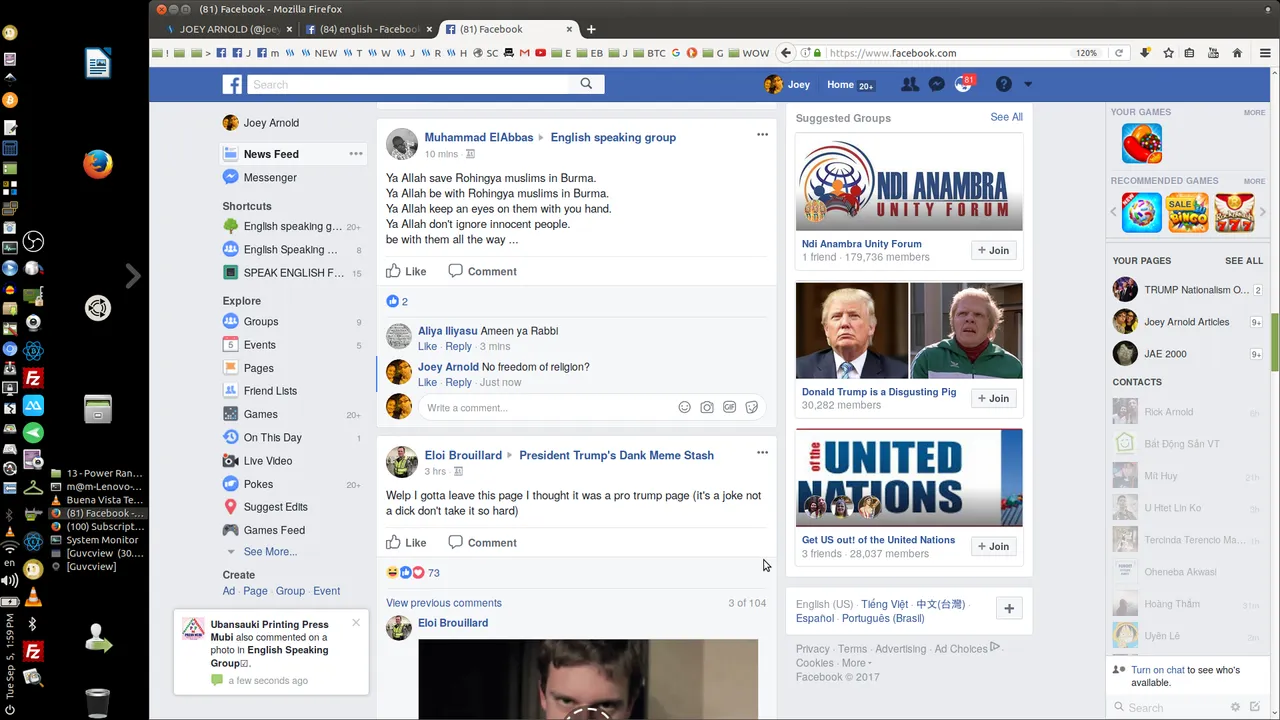The width and height of the screenshot is (1280, 720).
Task: Open a new browser tab
Action: pyautogui.click(x=591, y=29)
